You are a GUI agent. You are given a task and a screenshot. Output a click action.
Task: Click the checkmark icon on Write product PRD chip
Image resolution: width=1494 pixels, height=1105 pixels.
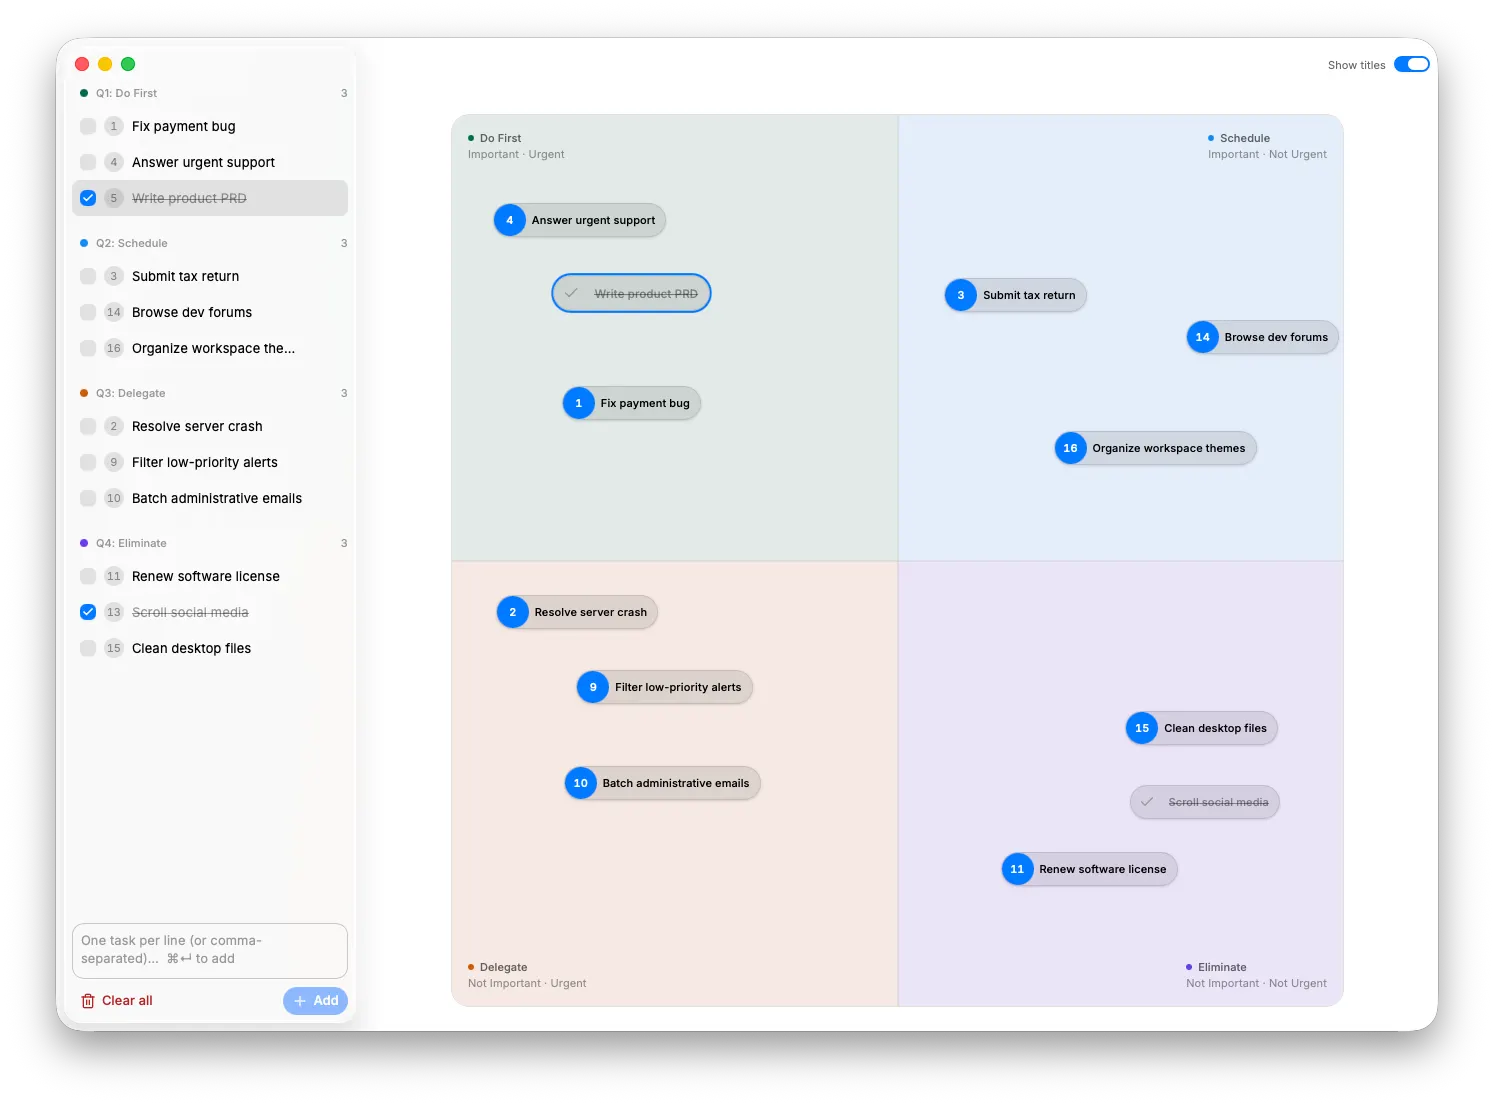click(571, 293)
